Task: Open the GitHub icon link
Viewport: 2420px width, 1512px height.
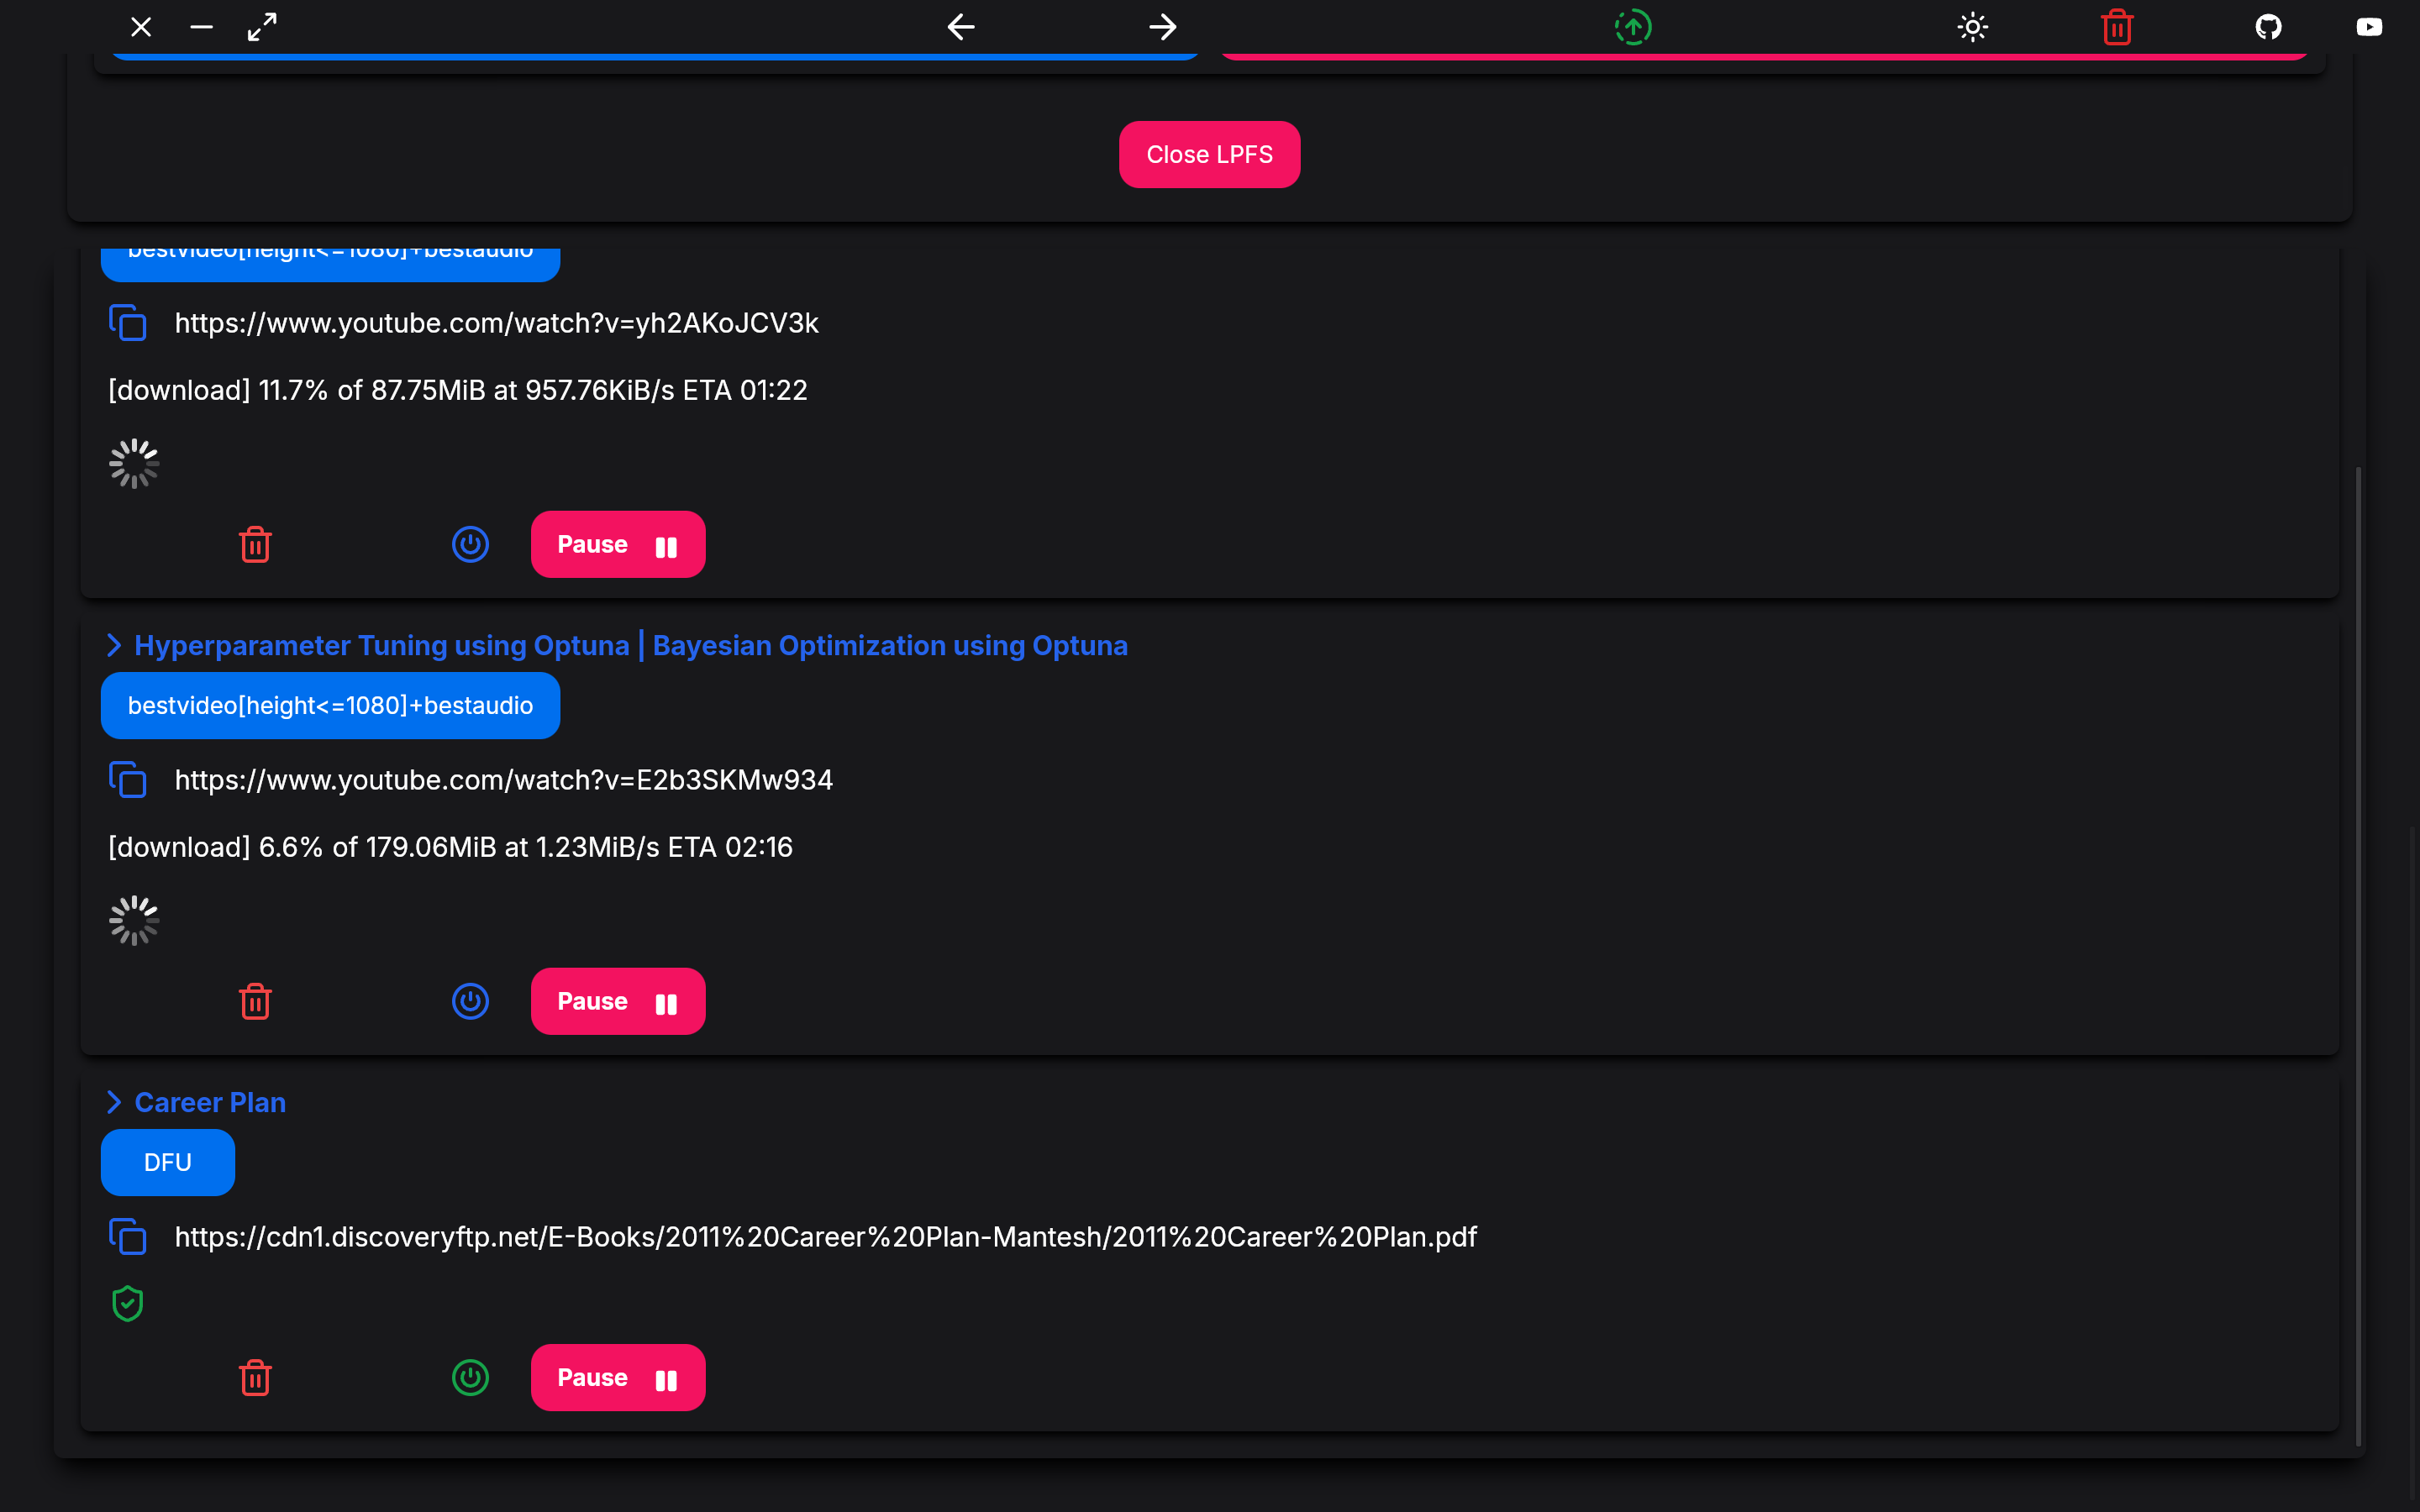Action: pos(2268,27)
